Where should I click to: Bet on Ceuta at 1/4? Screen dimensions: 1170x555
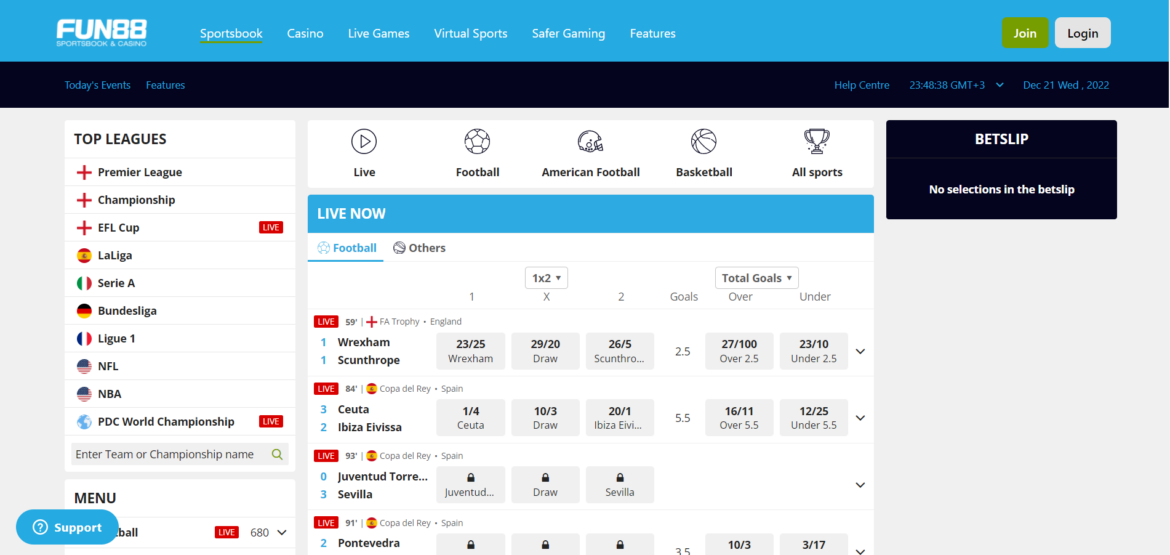click(x=471, y=418)
